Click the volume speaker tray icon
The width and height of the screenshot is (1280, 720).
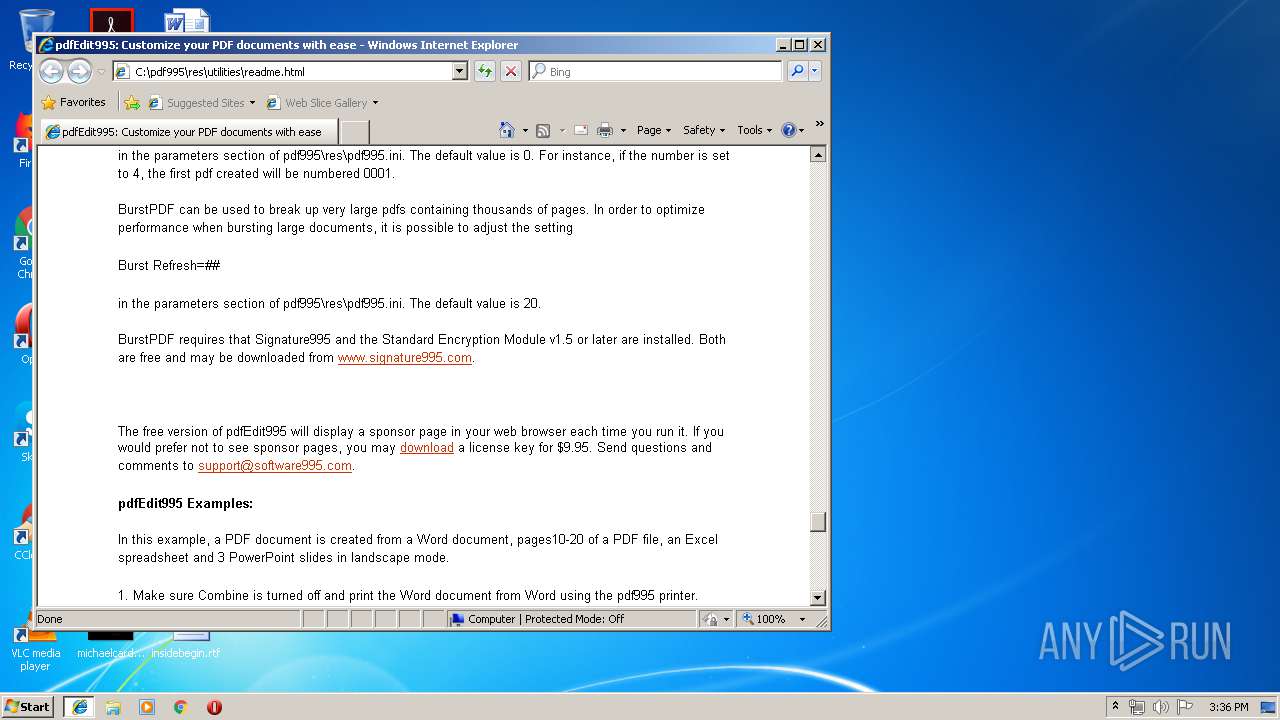click(x=1161, y=706)
